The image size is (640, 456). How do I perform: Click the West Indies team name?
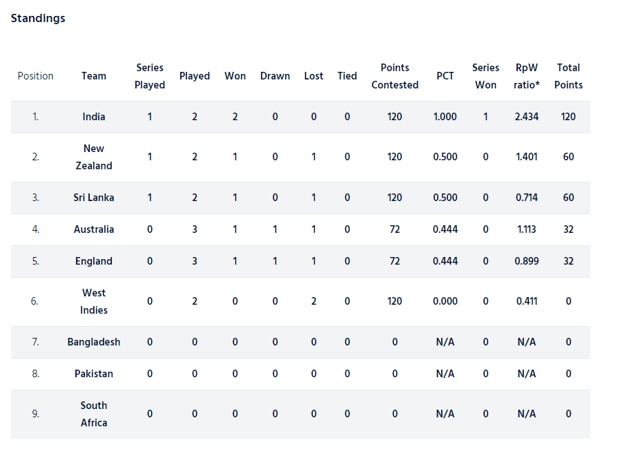(x=93, y=301)
